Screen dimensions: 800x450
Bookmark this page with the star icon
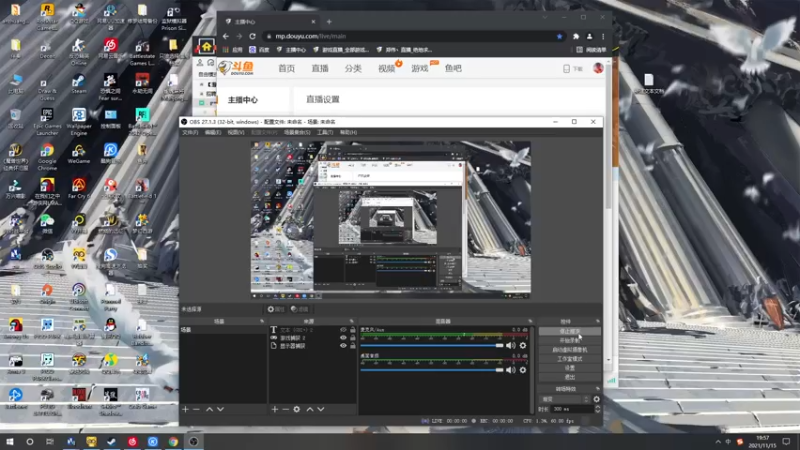pos(559,36)
